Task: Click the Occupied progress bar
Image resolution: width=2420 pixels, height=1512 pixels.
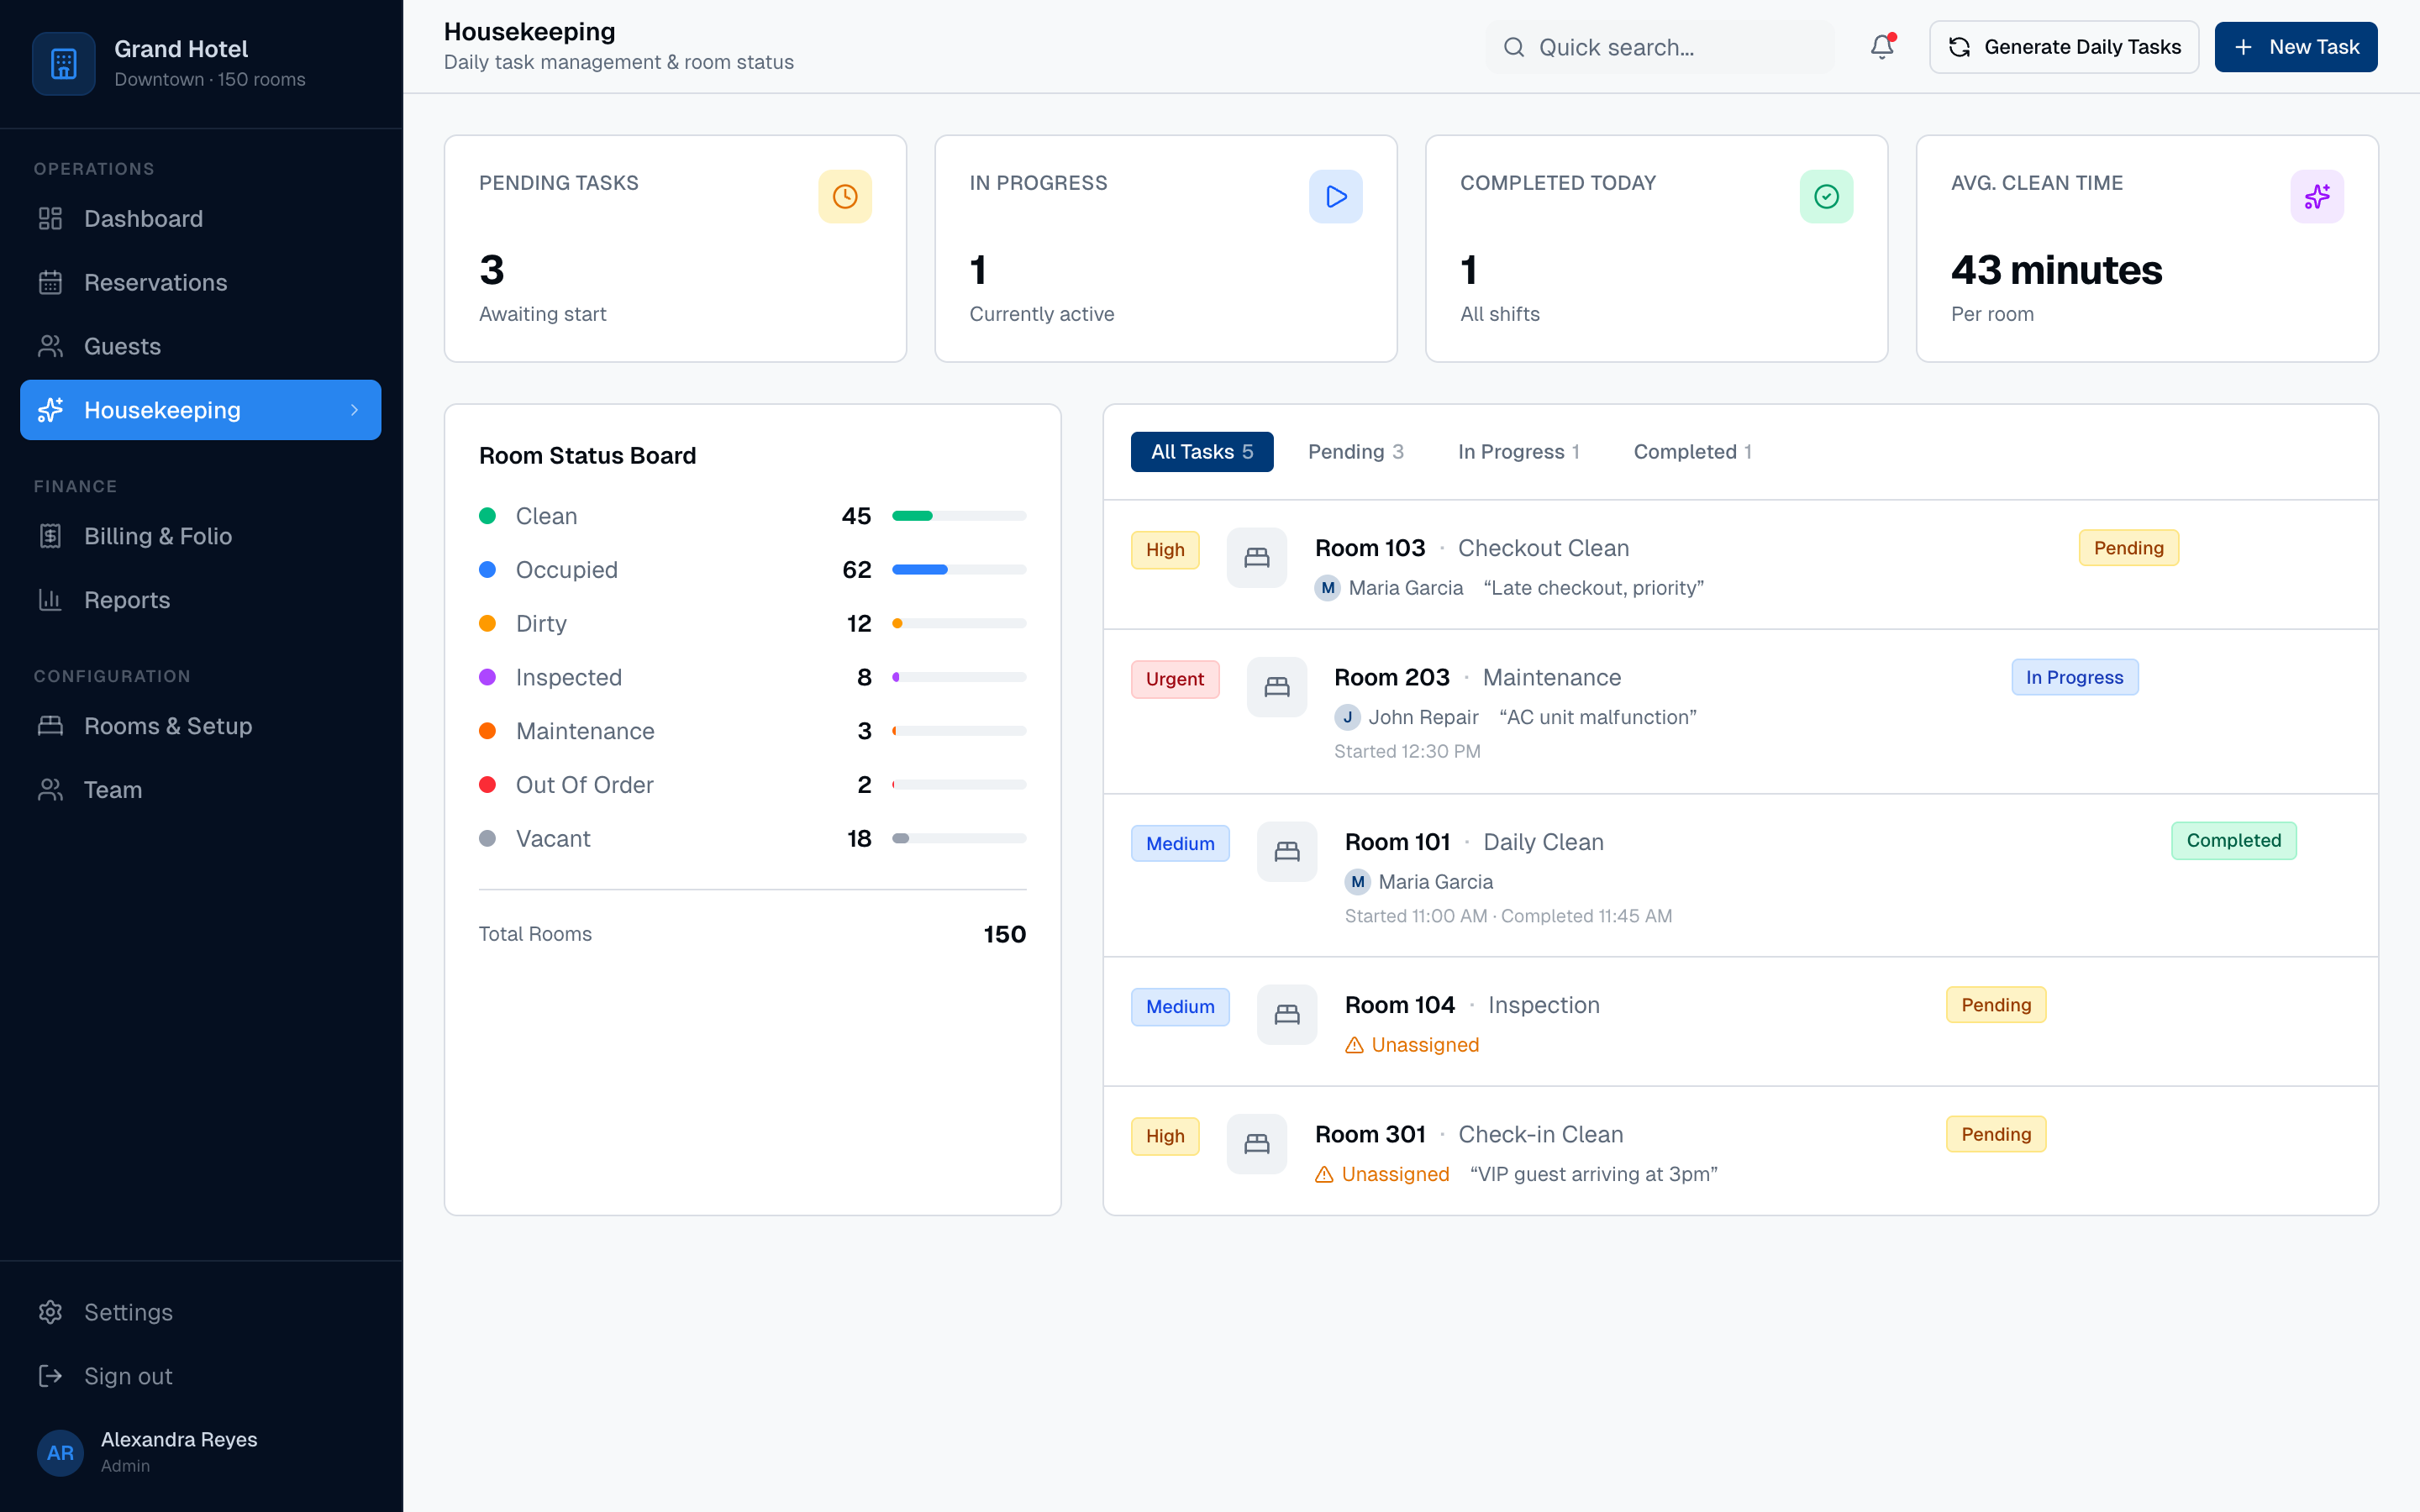Action: (x=959, y=570)
